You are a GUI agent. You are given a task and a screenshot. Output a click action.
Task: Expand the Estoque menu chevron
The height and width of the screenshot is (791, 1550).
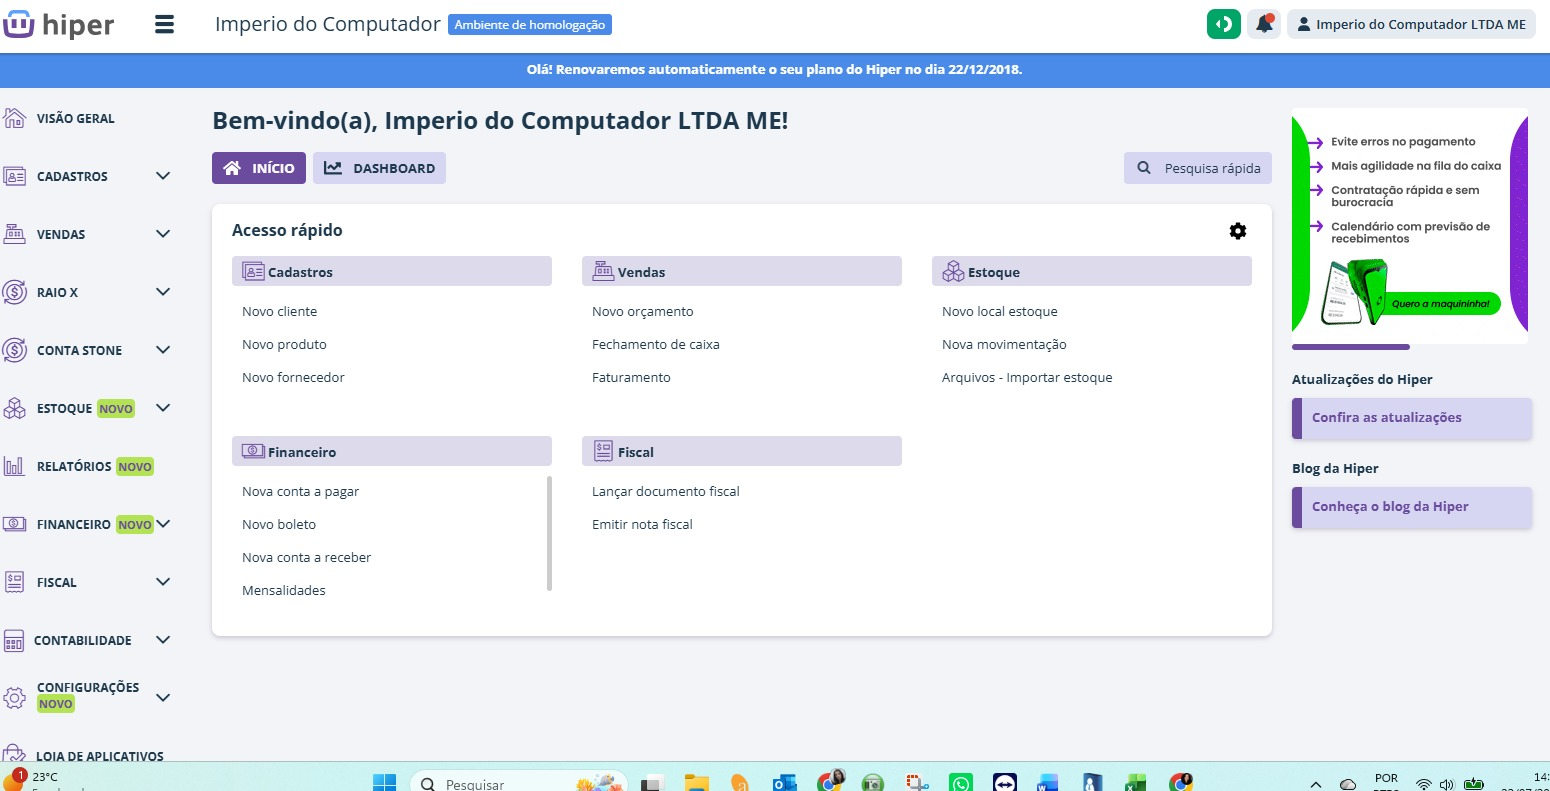click(163, 408)
